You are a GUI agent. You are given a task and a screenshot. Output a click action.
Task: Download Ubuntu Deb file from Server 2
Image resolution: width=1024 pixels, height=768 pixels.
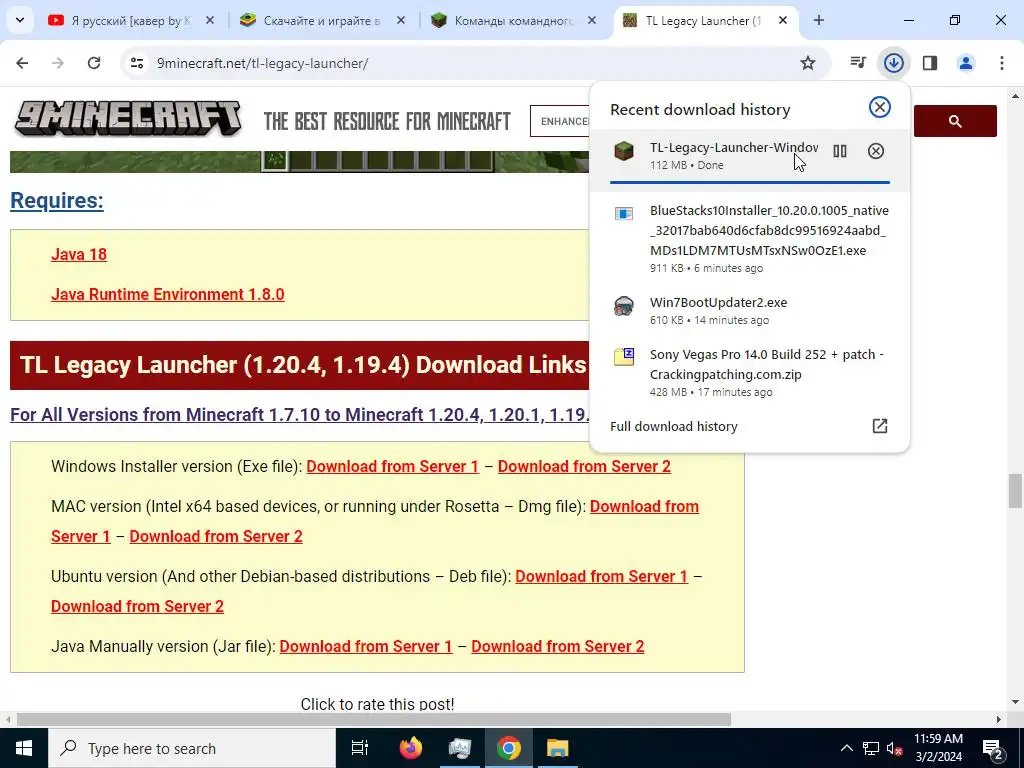(x=137, y=607)
